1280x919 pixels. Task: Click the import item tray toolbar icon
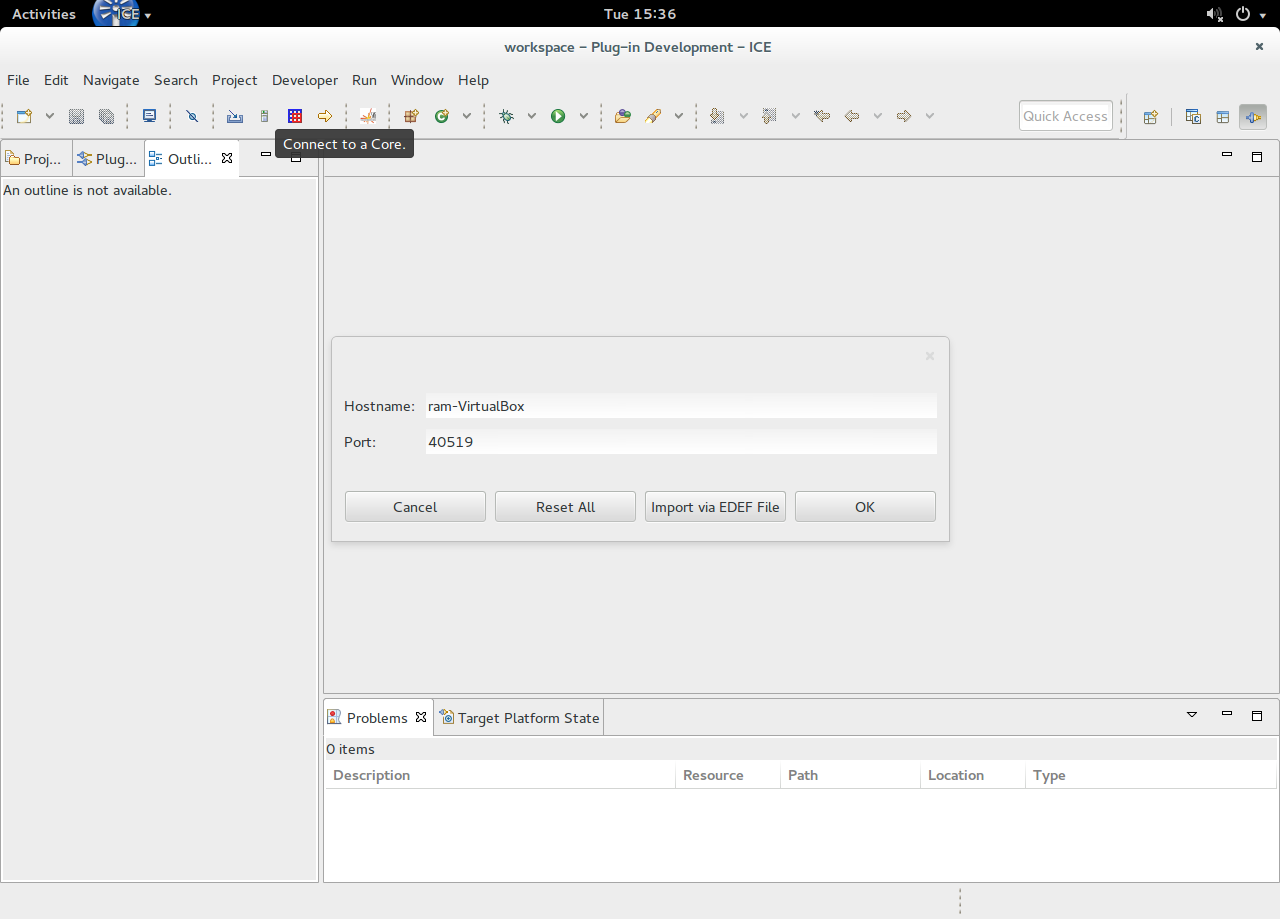point(235,116)
